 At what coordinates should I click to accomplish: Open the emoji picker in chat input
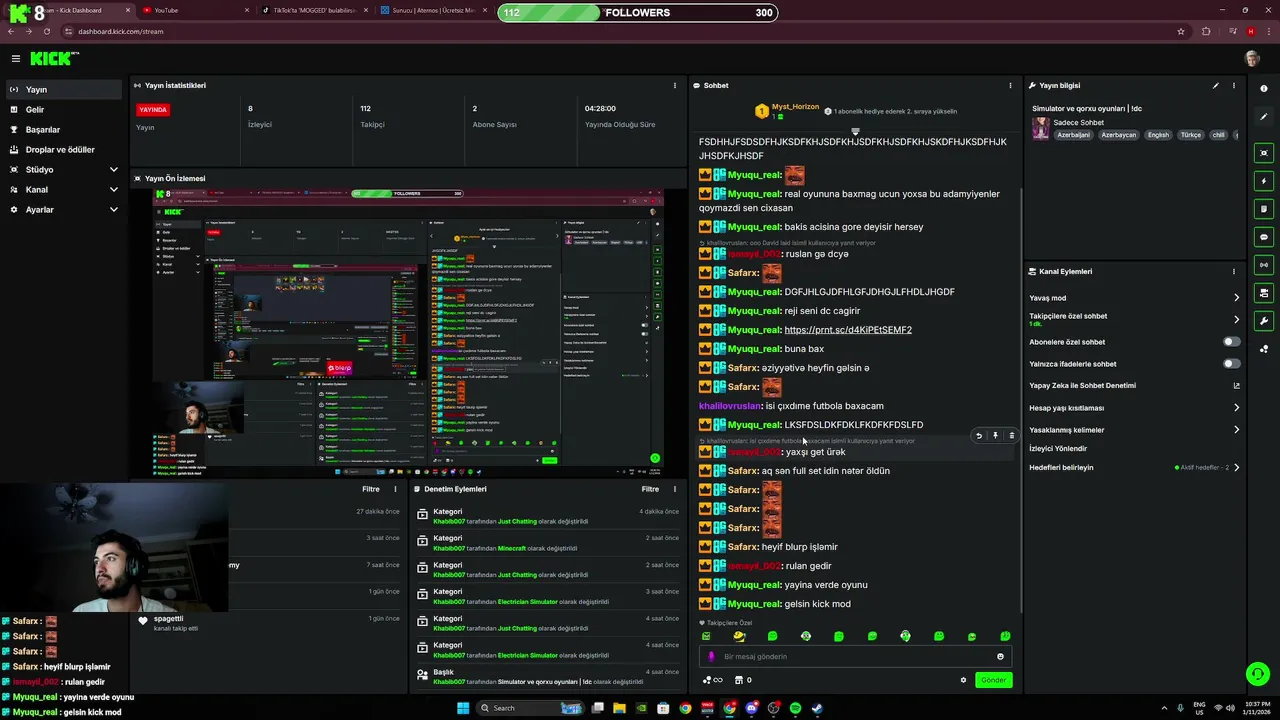tap(1000, 657)
